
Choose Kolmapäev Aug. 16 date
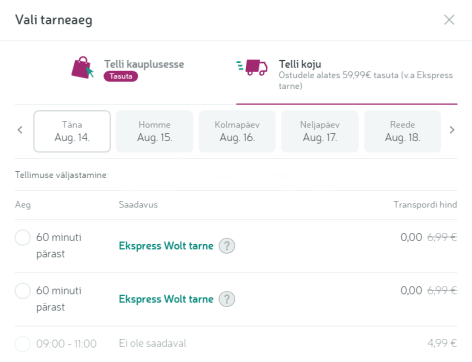[237, 131]
